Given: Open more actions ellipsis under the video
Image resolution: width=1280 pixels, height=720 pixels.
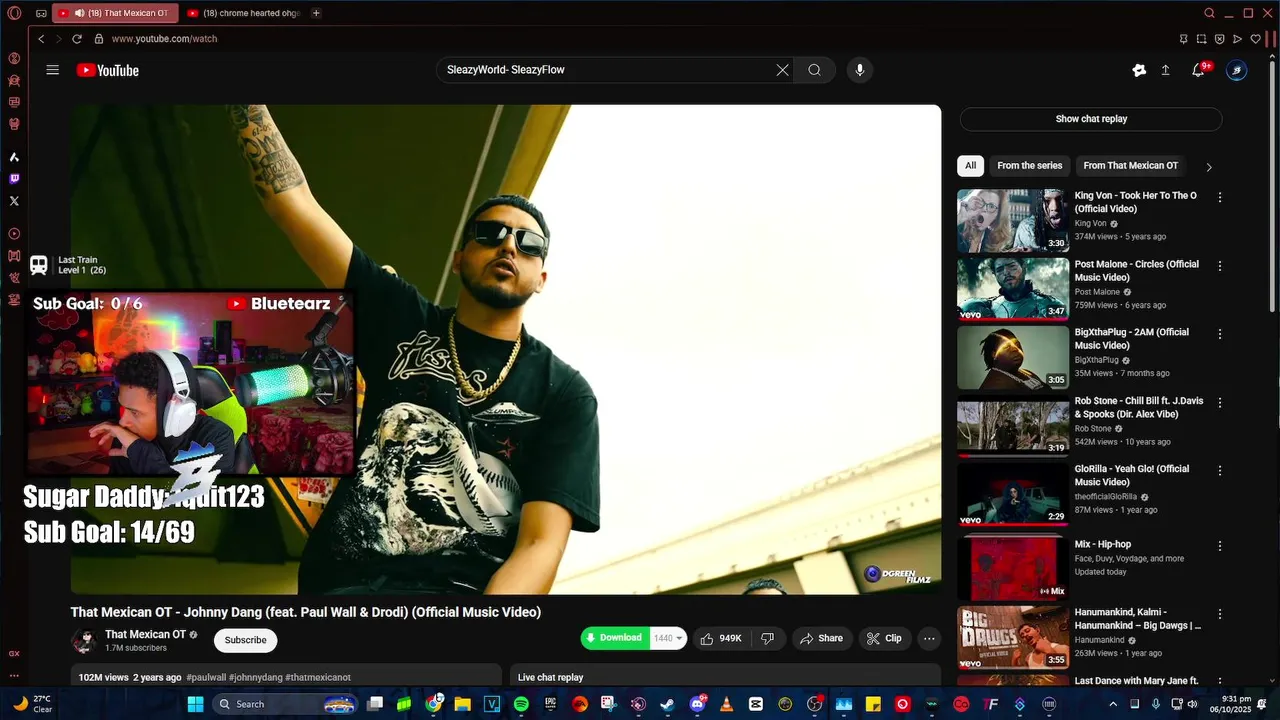Looking at the screenshot, I should coord(929,638).
